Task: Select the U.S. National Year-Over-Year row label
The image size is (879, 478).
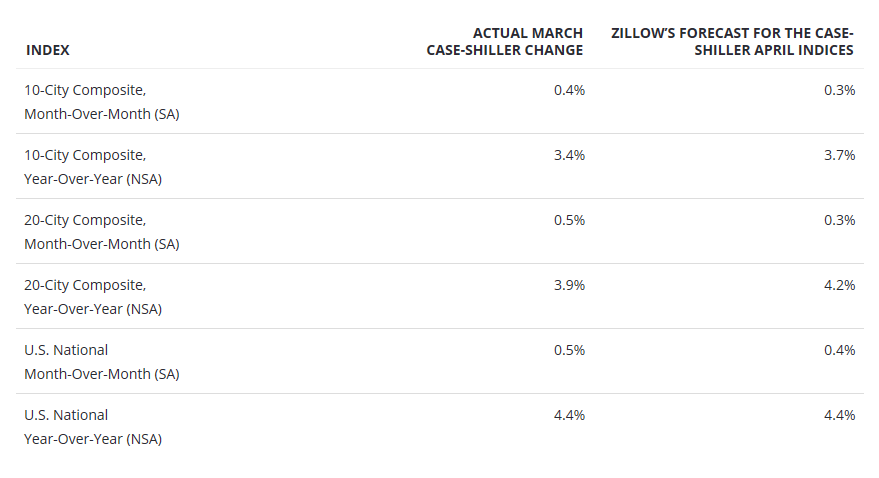Action: tap(93, 427)
